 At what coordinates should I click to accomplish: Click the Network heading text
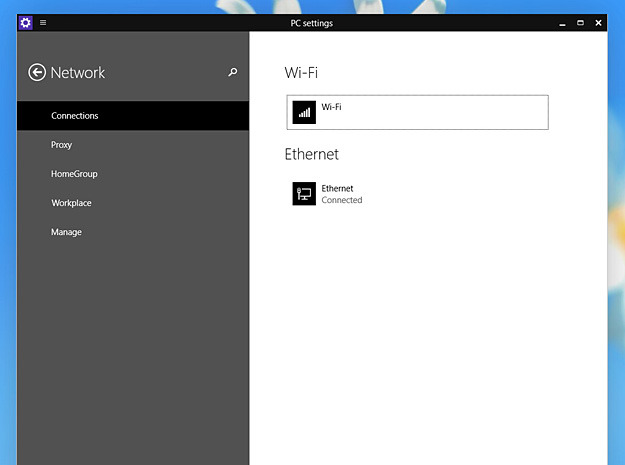pos(78,73)
